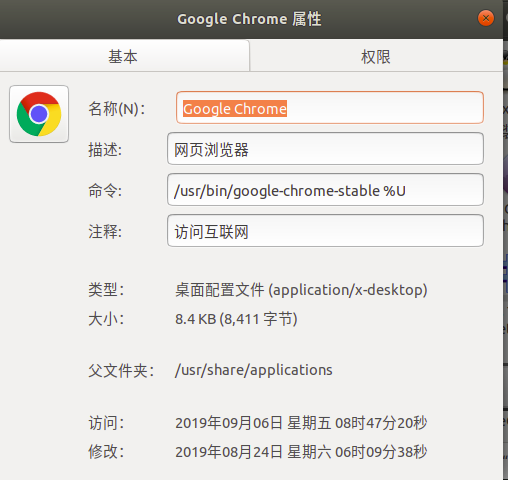Image resolution: width=508 pixels, height=480 pixels.
Task: Focus the 名称(N) name field
Action: point(330,108)
